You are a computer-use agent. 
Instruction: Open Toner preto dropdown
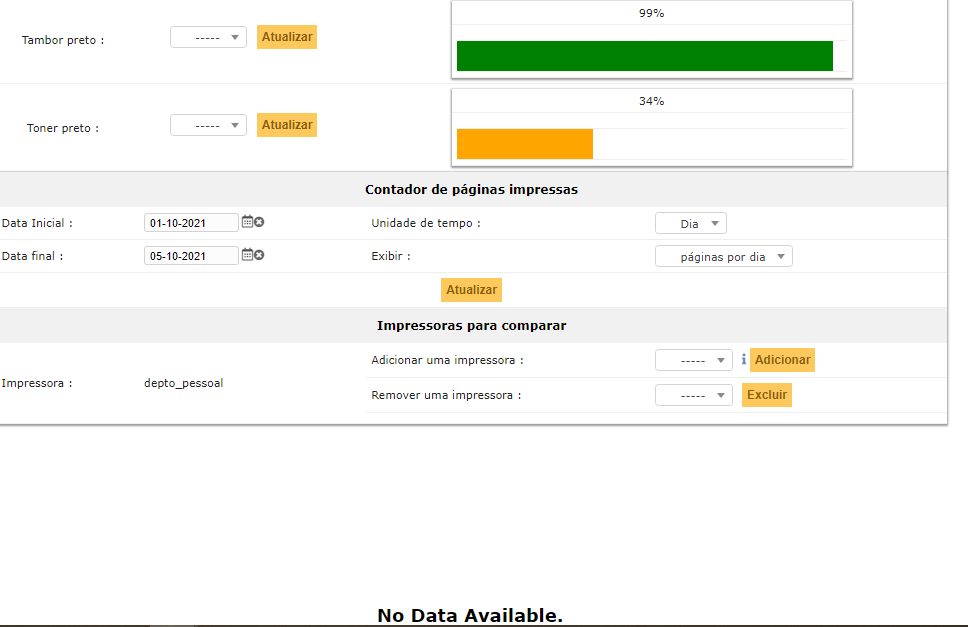click(209, 125)
